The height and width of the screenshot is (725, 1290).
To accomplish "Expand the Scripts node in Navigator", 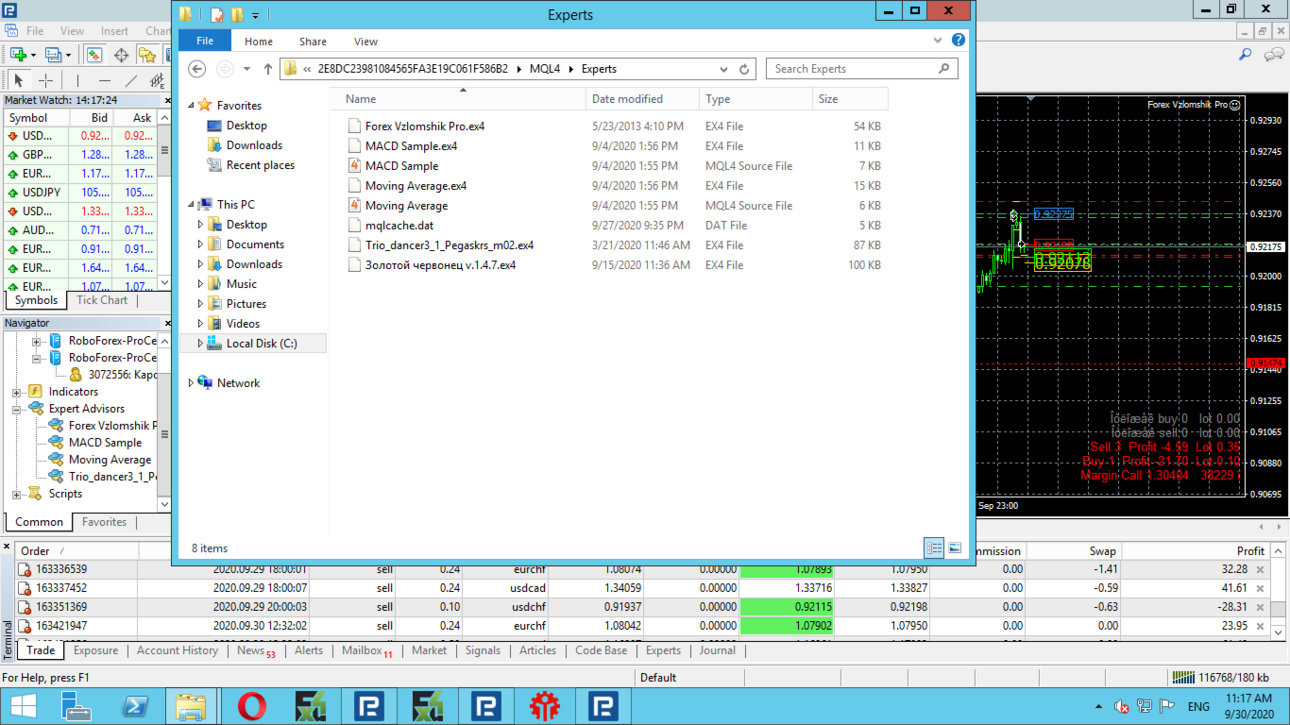I will [x=17, y=494].
